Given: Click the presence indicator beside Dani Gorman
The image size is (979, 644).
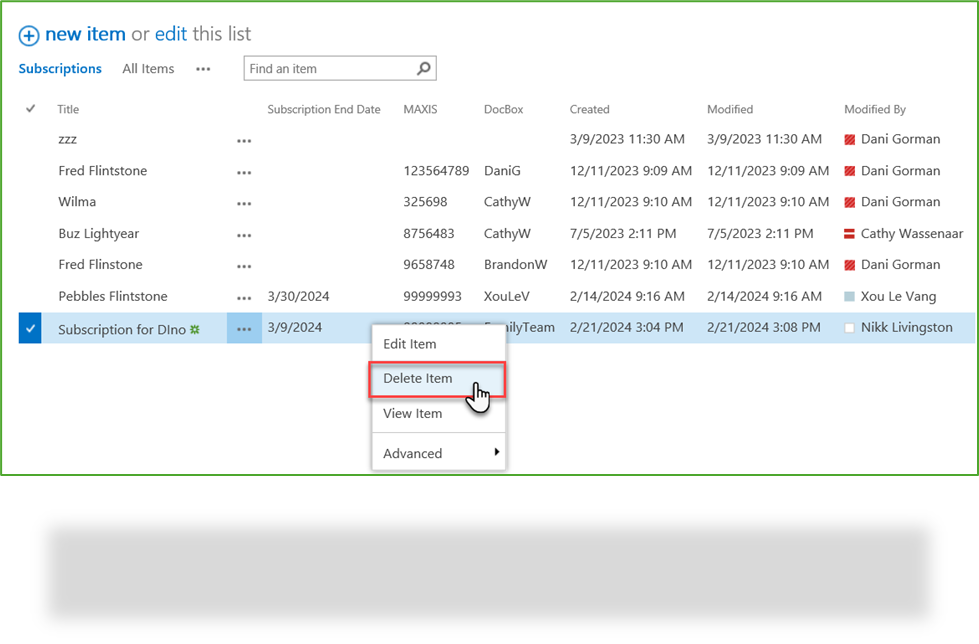Looking at the screenshot, I should point(848,139).
